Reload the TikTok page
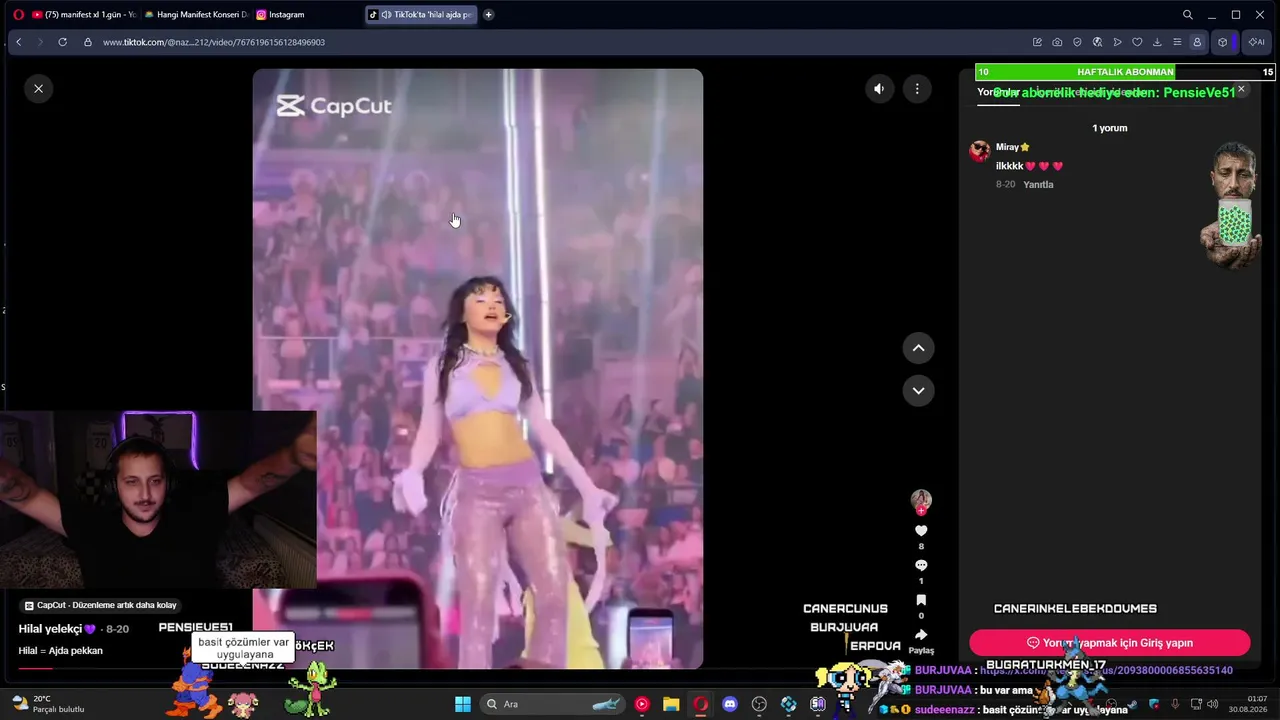The height and width of the screenshot is (720, 1280). pos(62,42)
